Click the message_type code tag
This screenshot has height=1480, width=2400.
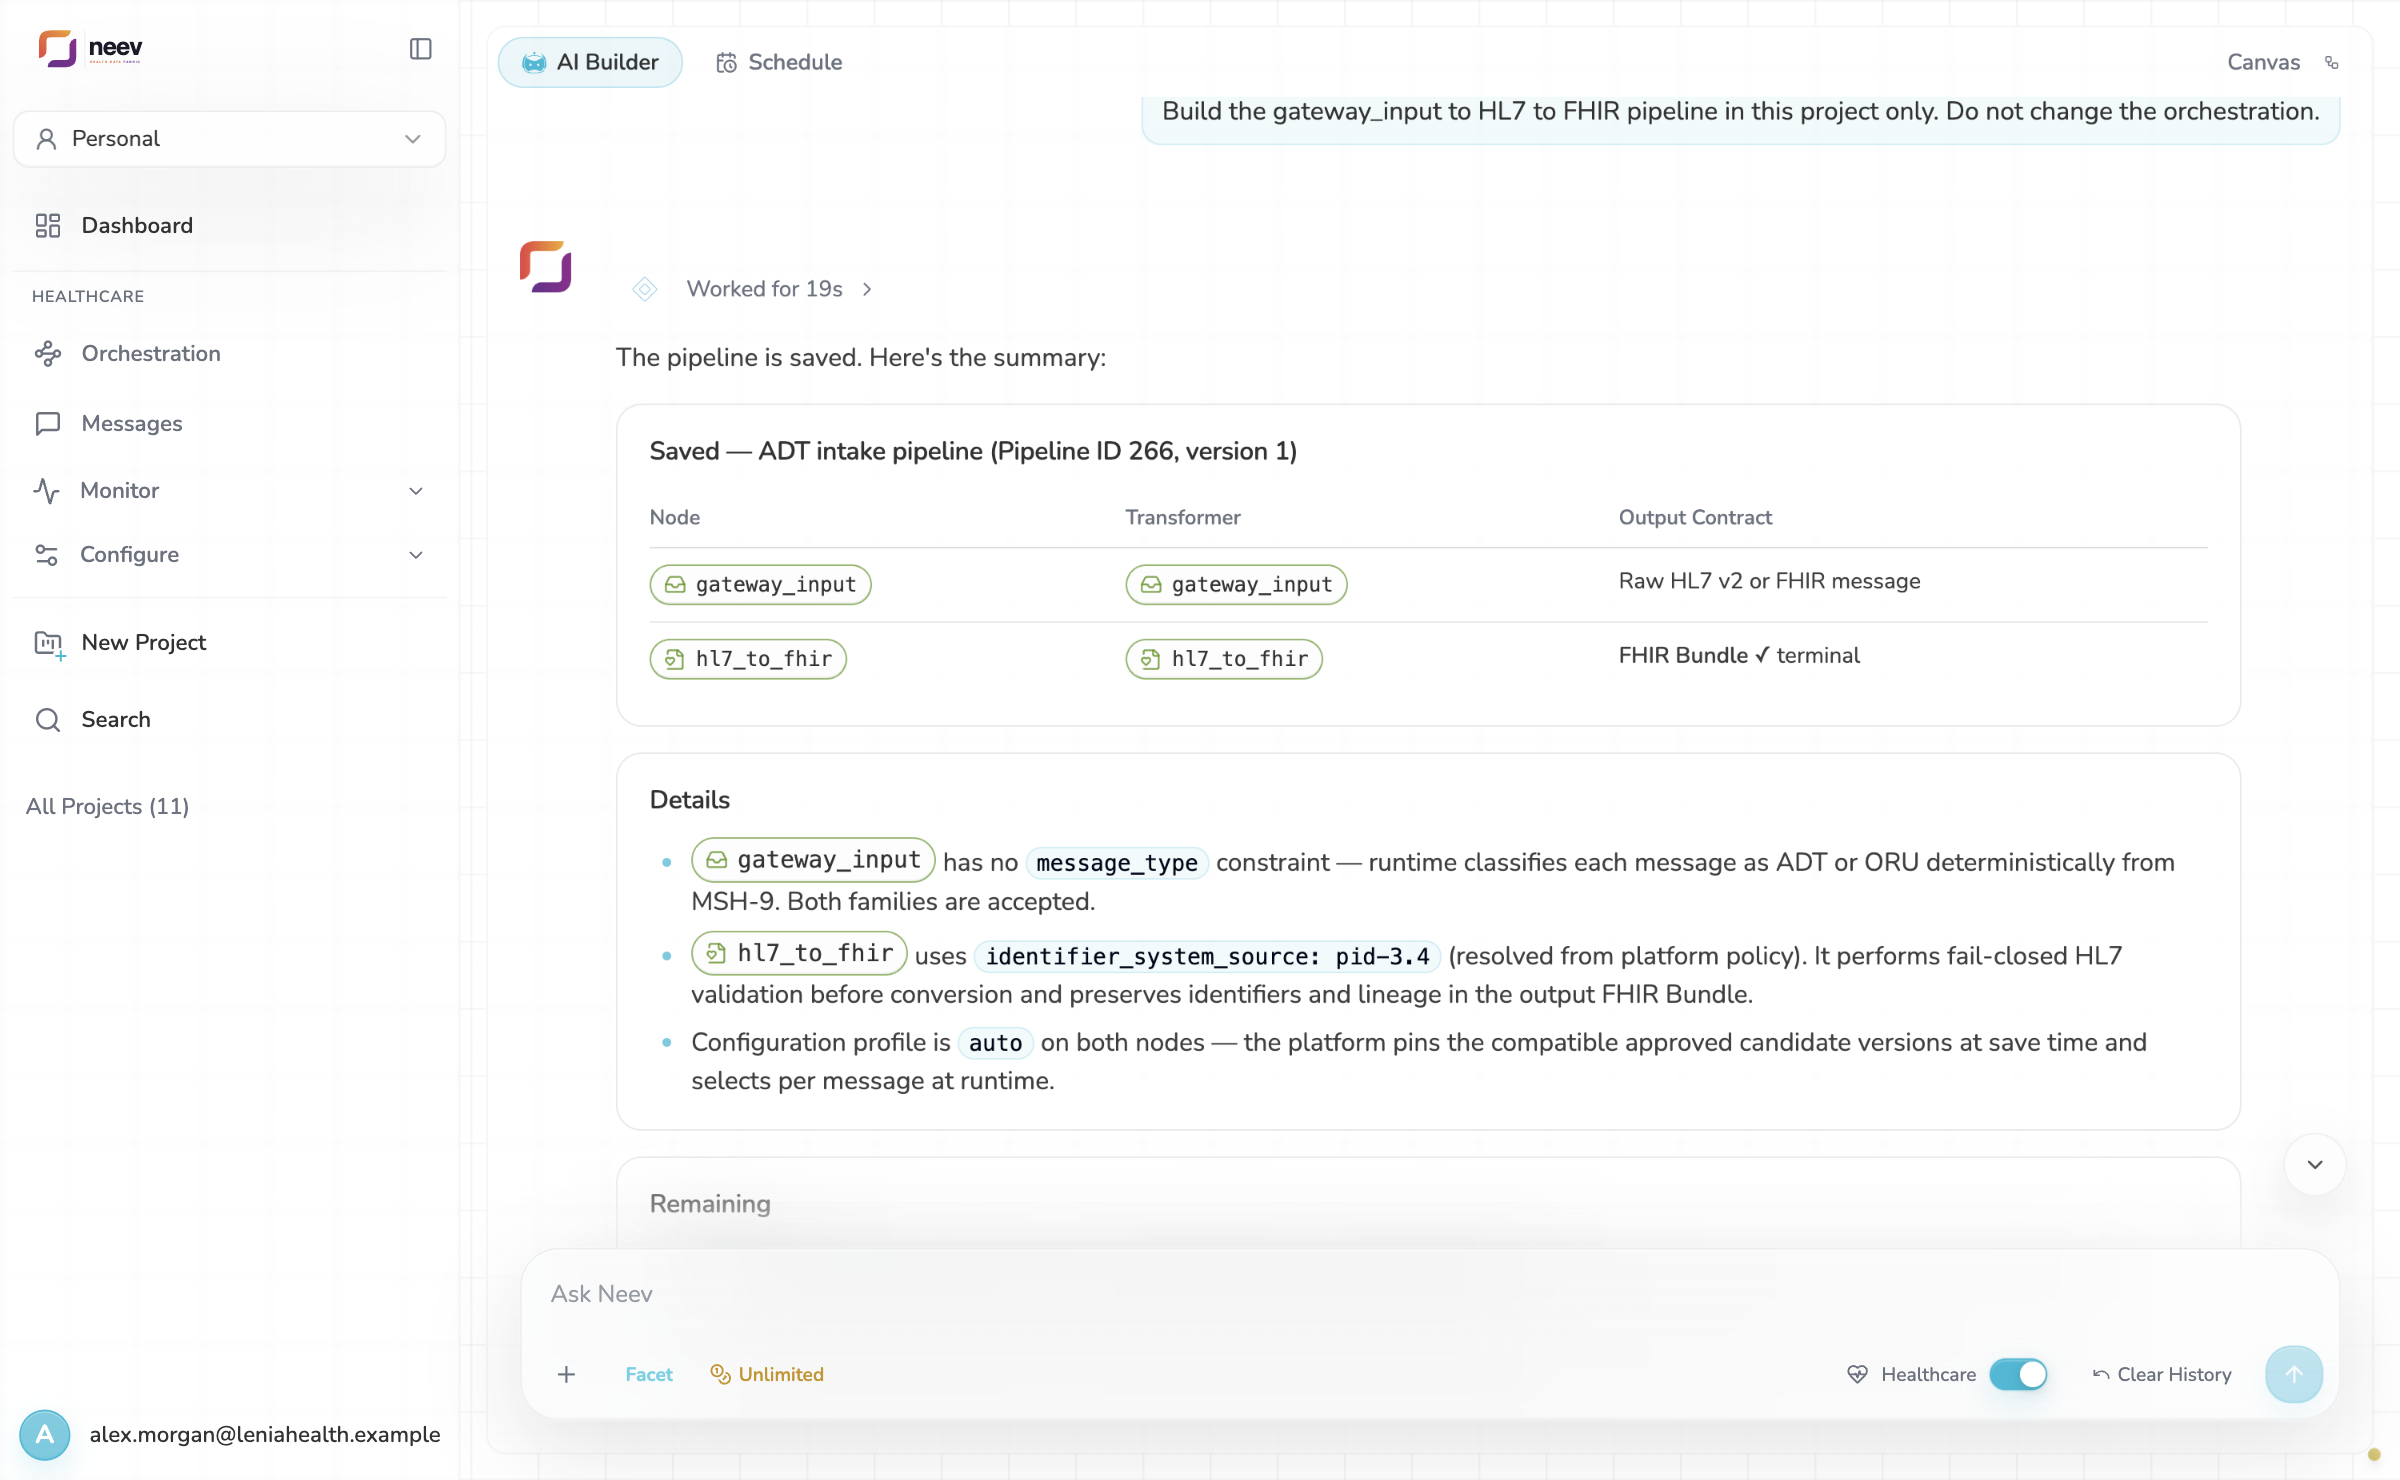pos(1117,863)
